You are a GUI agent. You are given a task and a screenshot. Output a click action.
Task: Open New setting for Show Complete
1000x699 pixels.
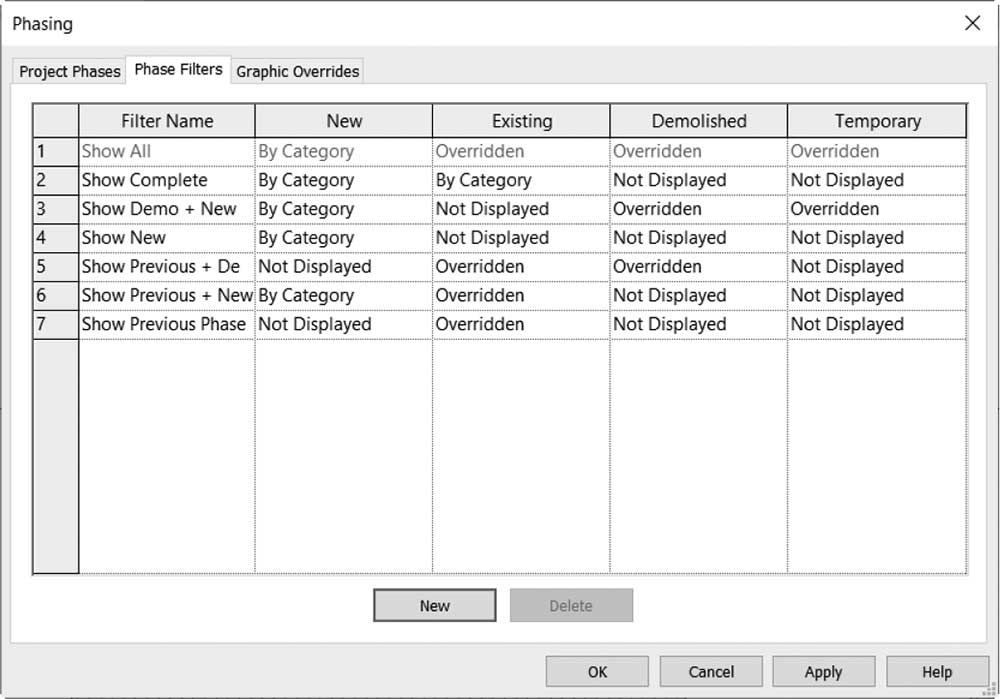coord(344,180)
